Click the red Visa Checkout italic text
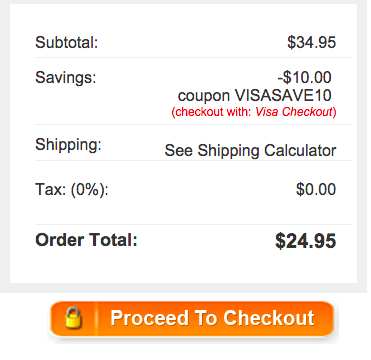The image size is (371, 360). tap(294, 112)
